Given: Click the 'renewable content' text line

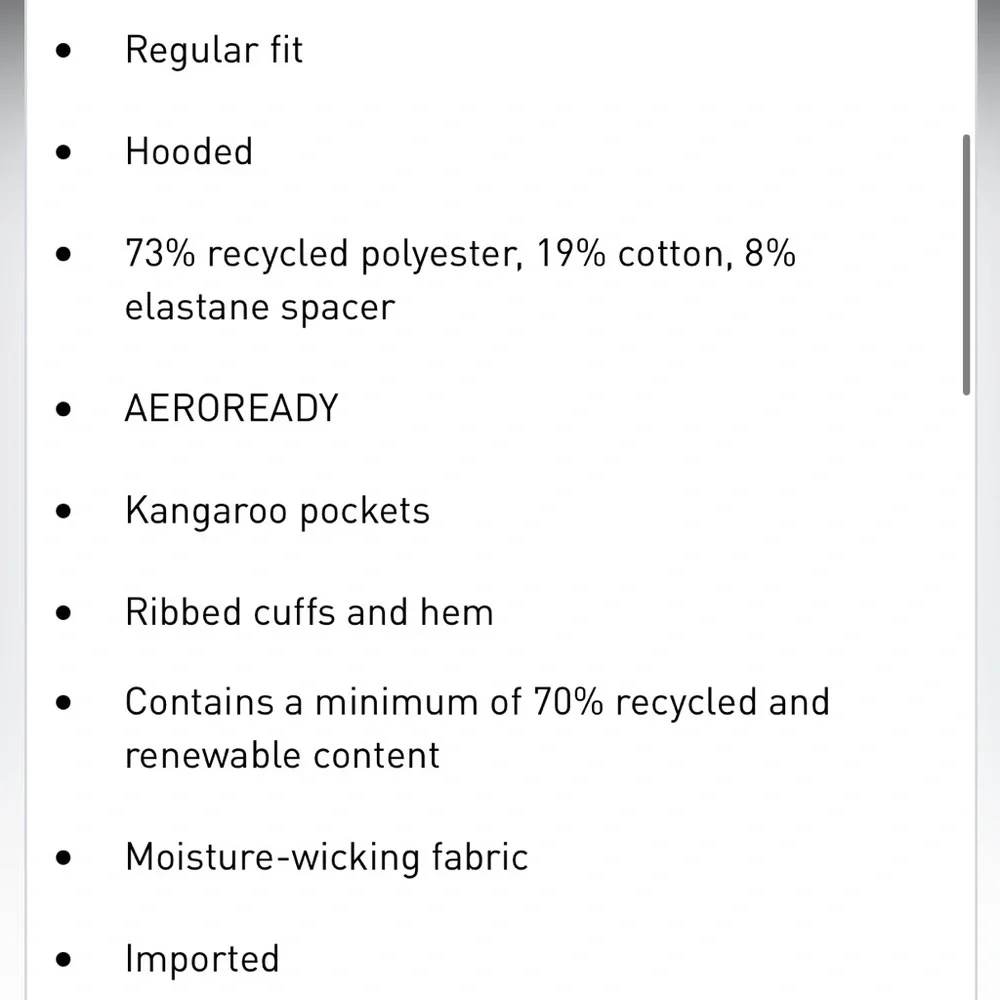Looking at the screenshot, I should coord(283,756).
